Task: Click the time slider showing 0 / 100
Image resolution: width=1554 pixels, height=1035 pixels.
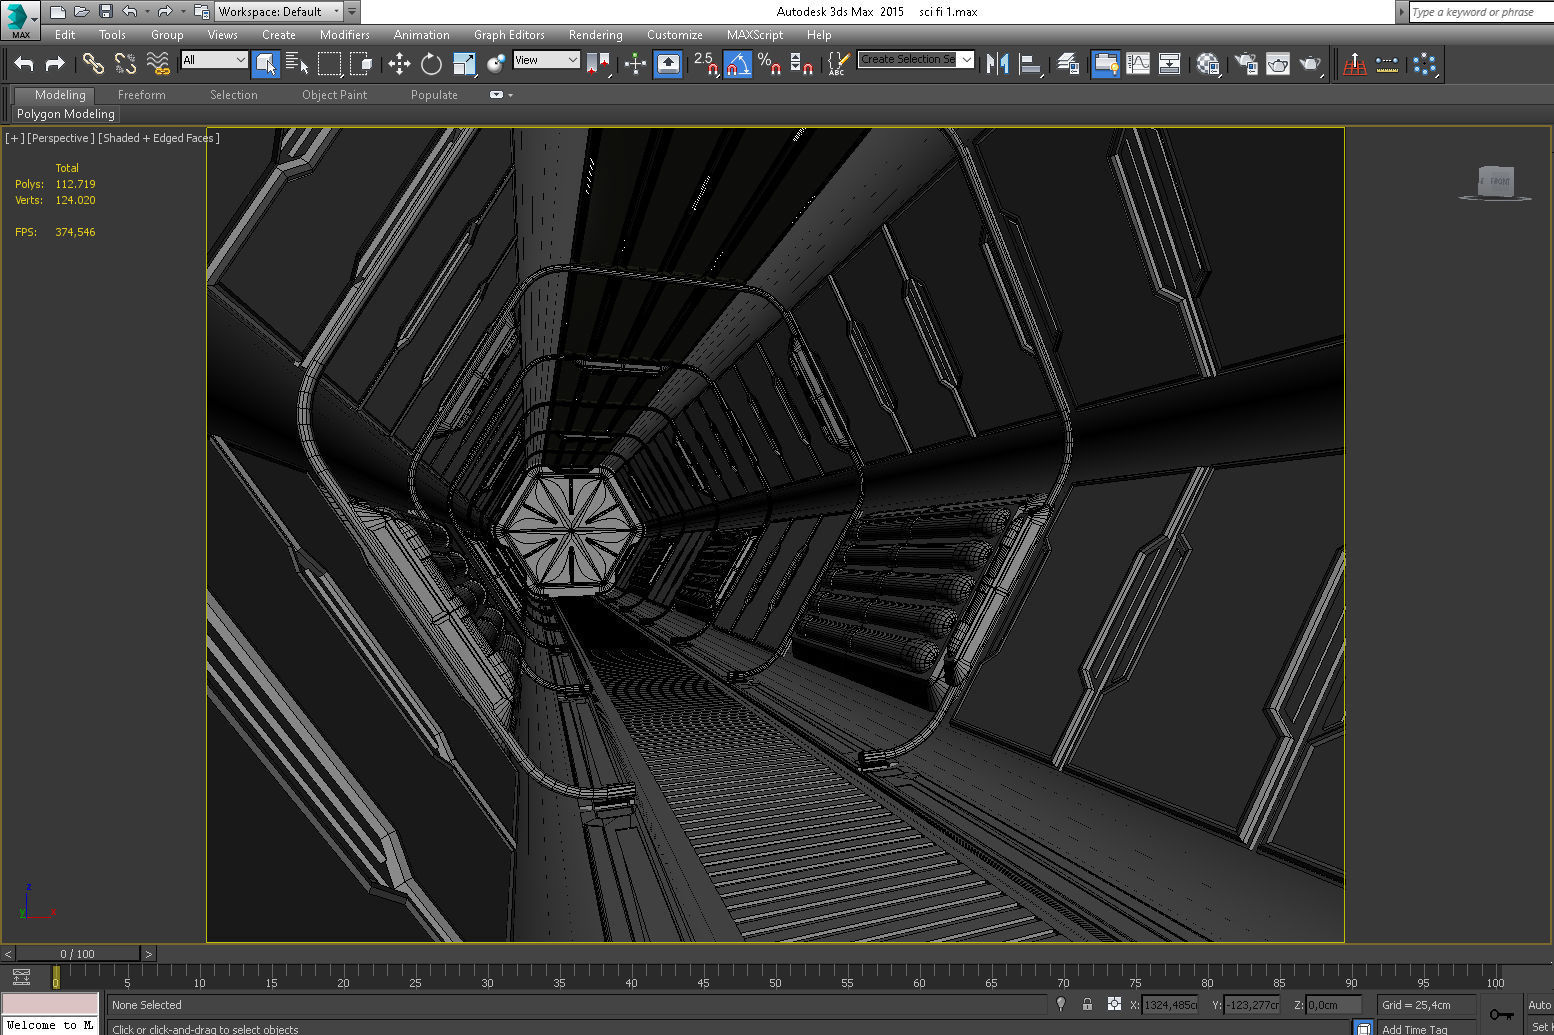Action: [x=78, y=954]
